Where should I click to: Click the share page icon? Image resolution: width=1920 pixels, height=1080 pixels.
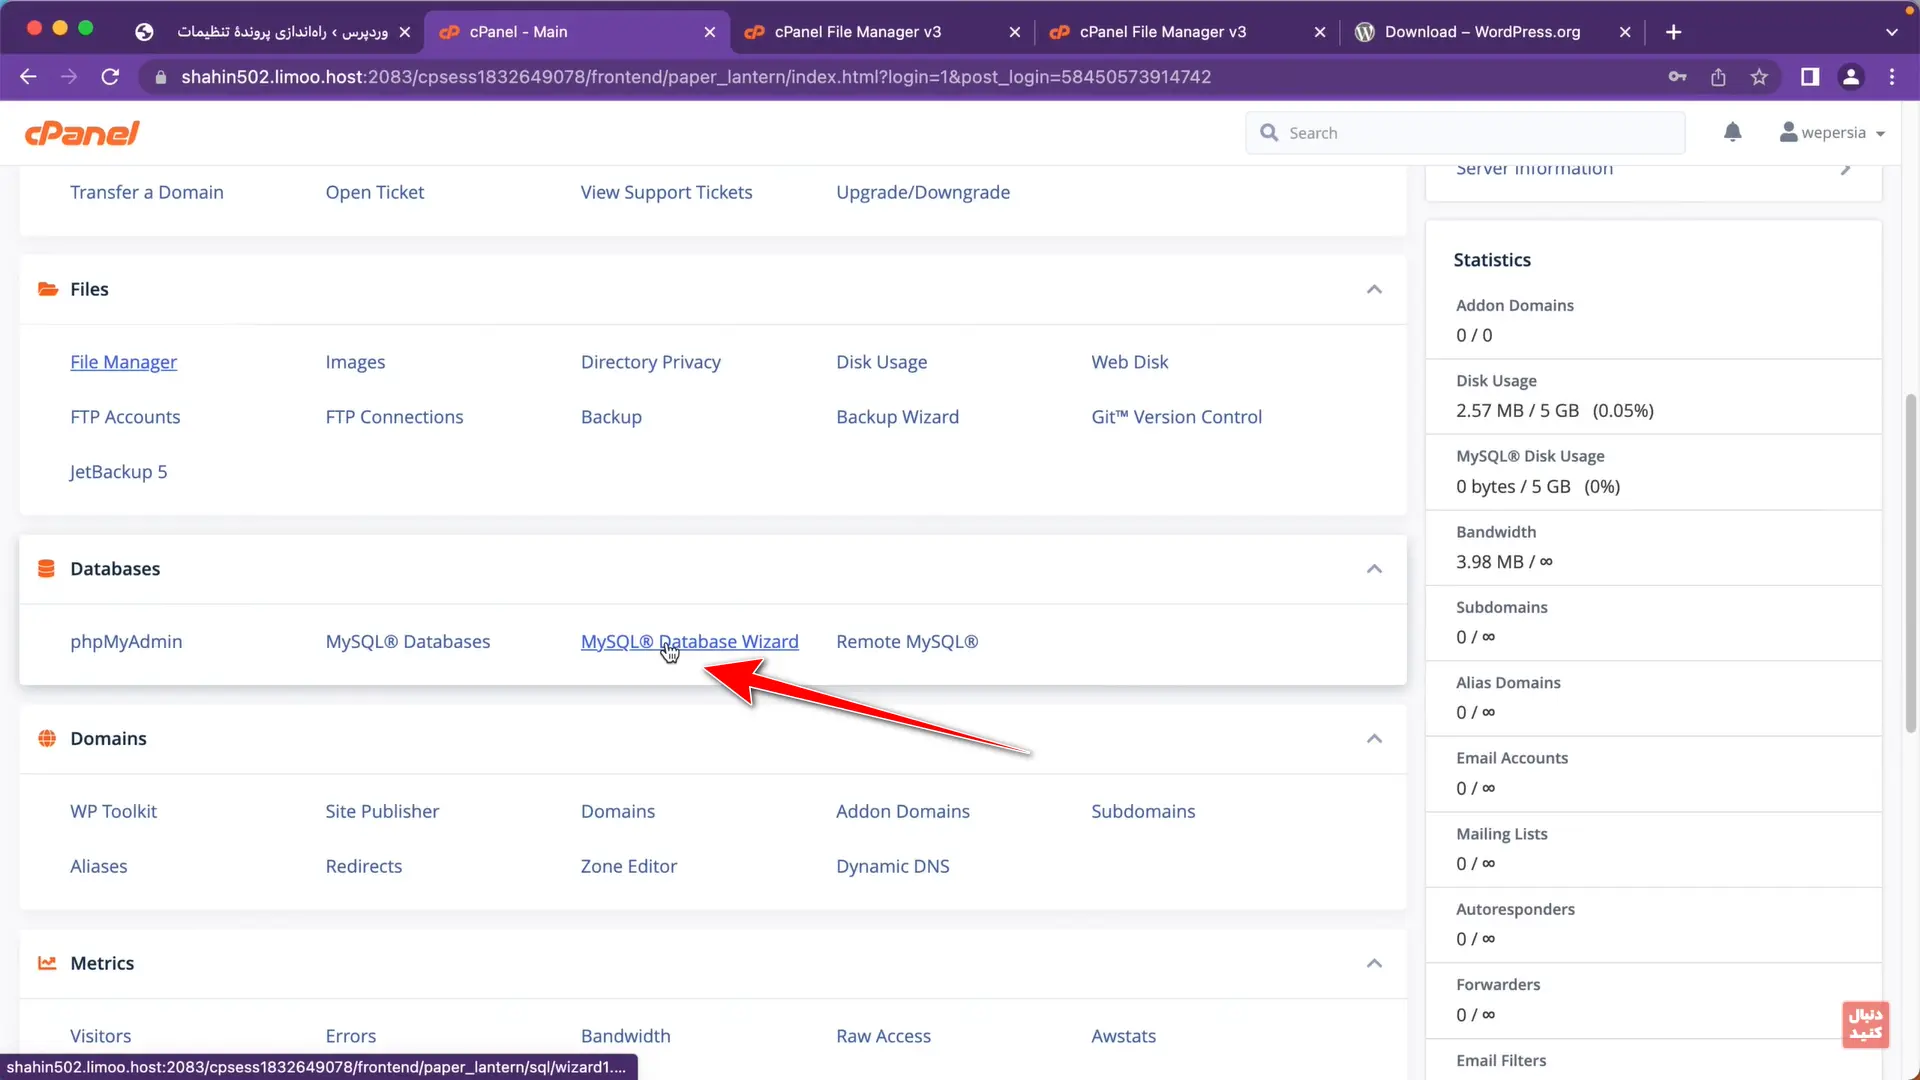[x=1718, y=77]
